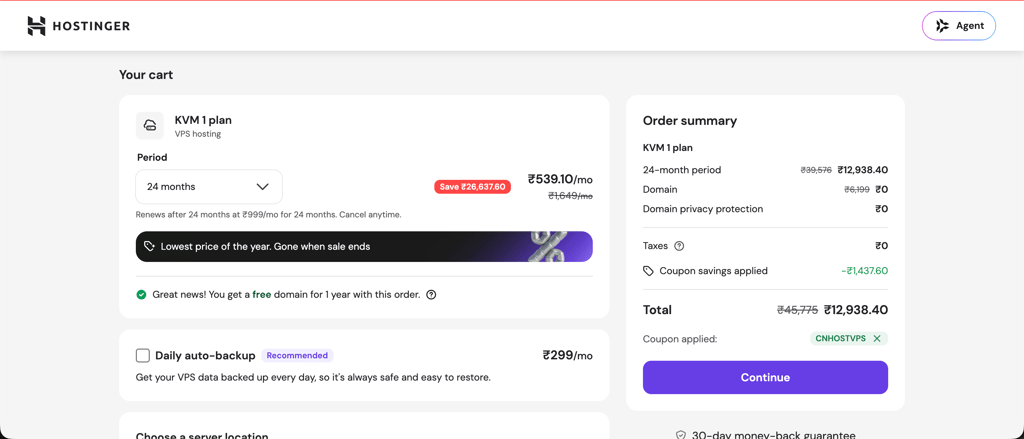Click the Taxes info question icon
1024x439 pixels.
(x=679, y=246)
